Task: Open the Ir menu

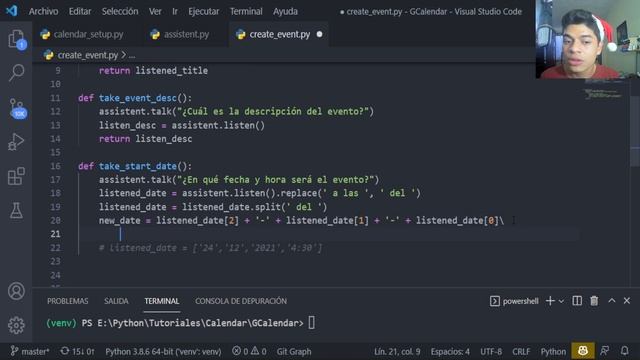Action: [x=175, y=11]
